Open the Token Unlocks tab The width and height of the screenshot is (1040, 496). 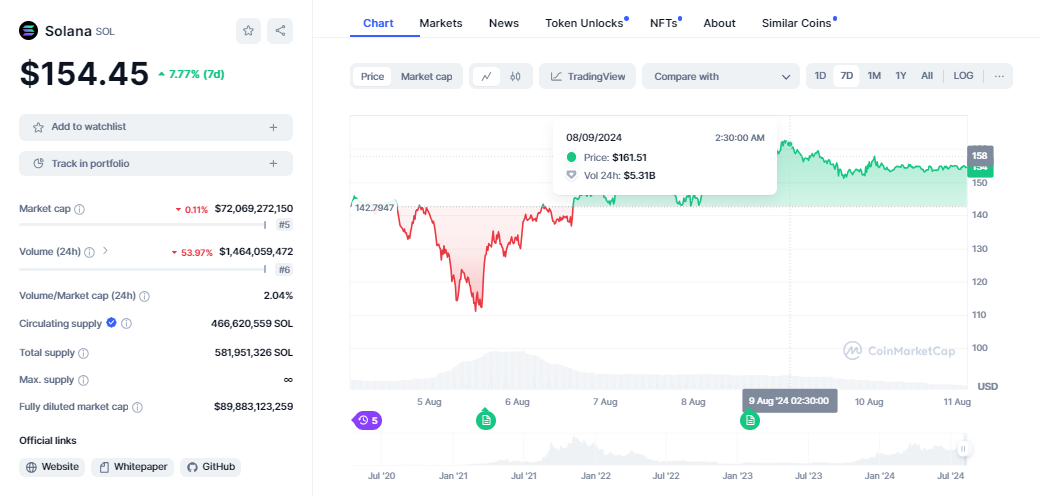point(584,23)
